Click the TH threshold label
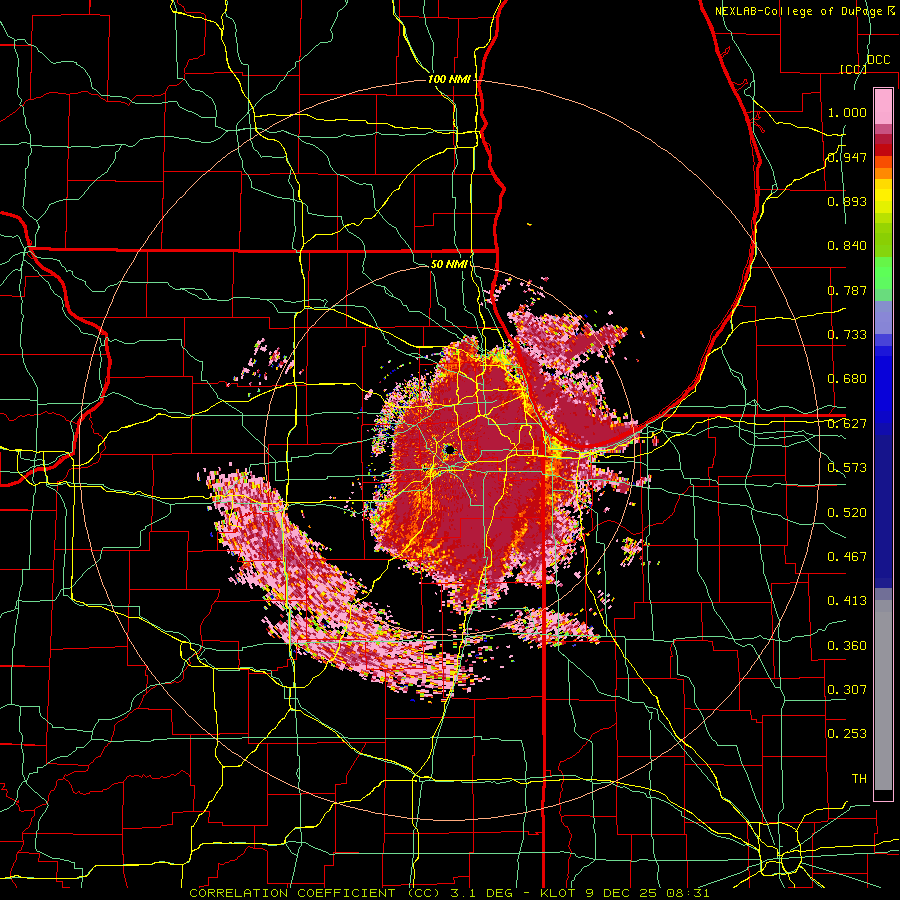900x900 pixels. coord(859,779)
